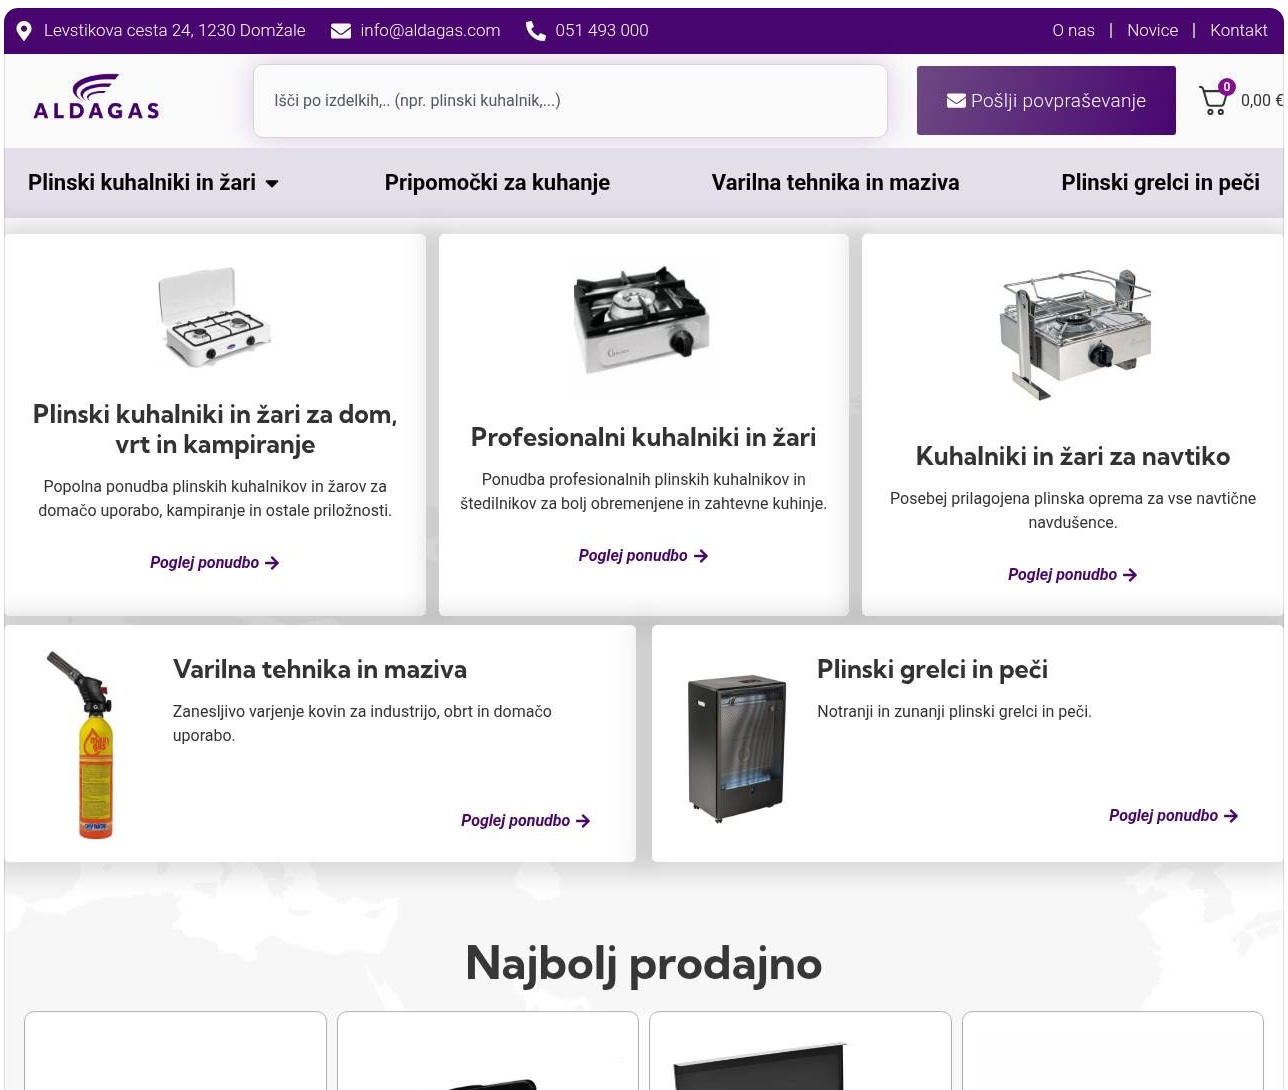
Task: Click the cart item count badge
Action: pos(1227,87)
